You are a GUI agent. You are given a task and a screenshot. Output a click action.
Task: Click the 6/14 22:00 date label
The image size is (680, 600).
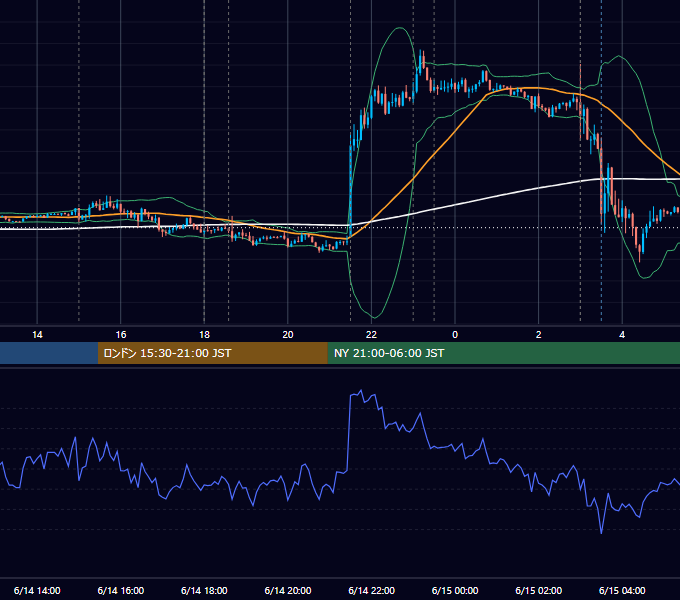[372, 590]
